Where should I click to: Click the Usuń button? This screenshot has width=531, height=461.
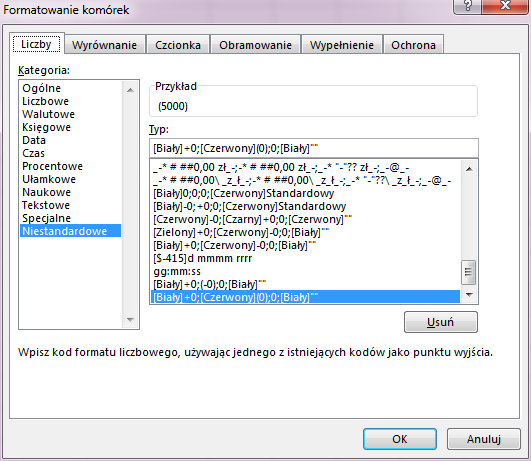point(441,322)
